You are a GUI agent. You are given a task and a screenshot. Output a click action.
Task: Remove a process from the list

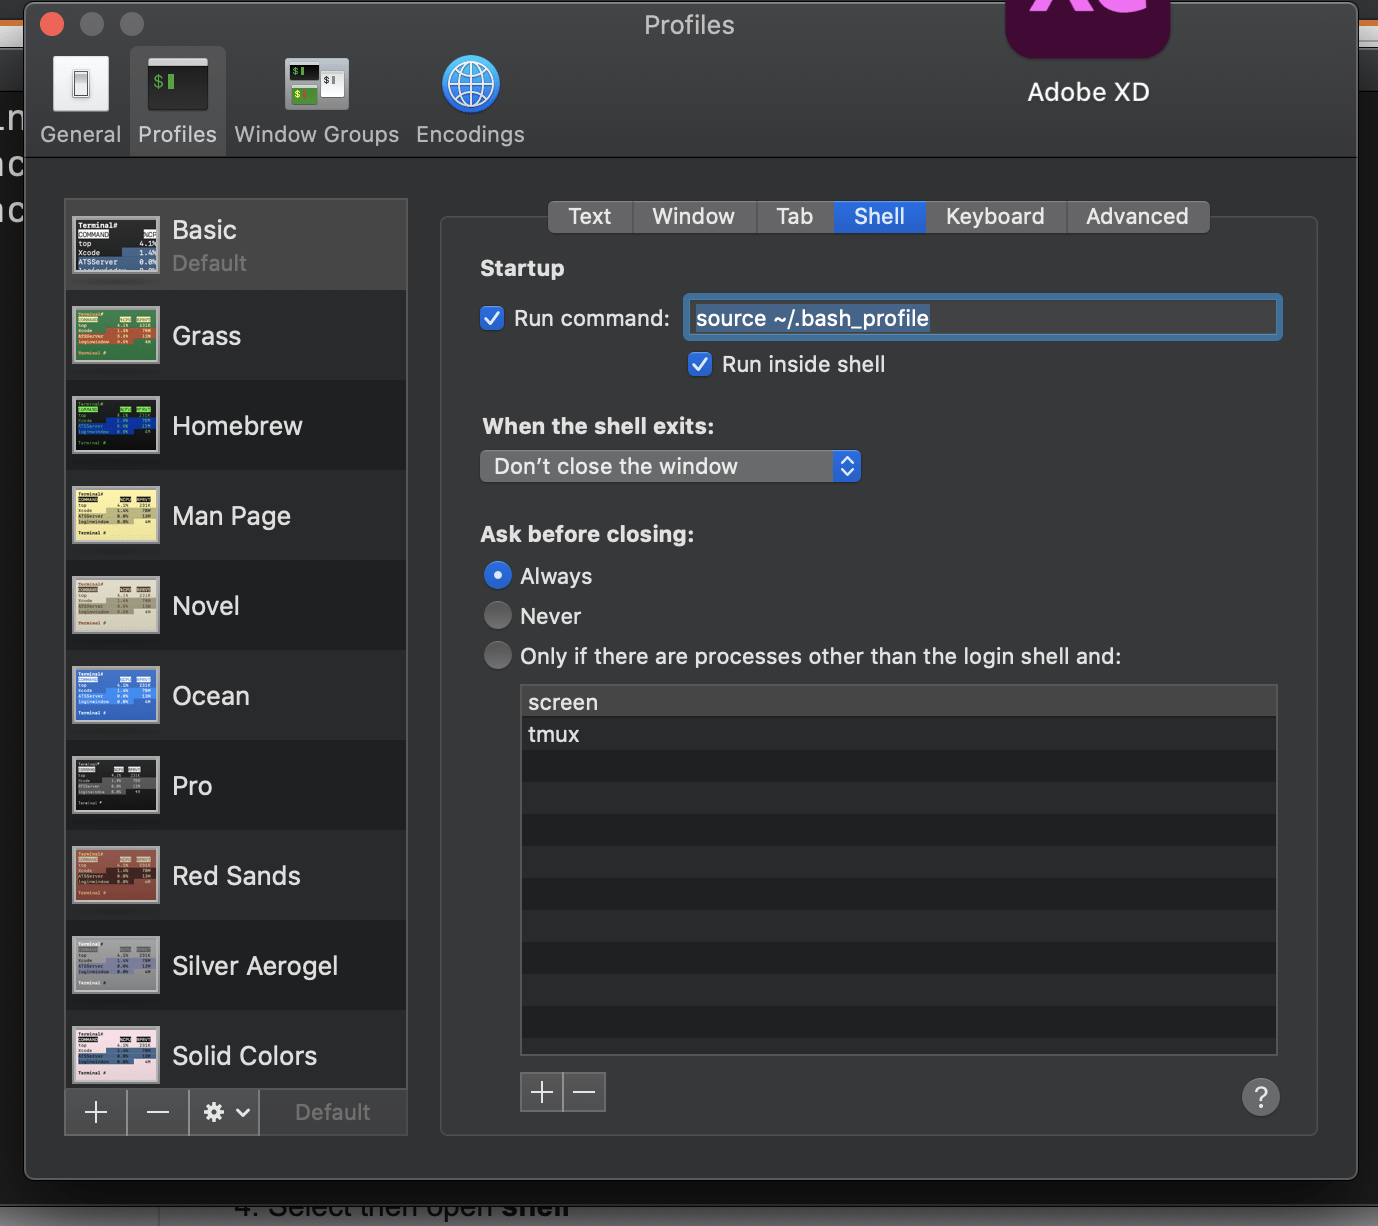(x=585, y=1092)
